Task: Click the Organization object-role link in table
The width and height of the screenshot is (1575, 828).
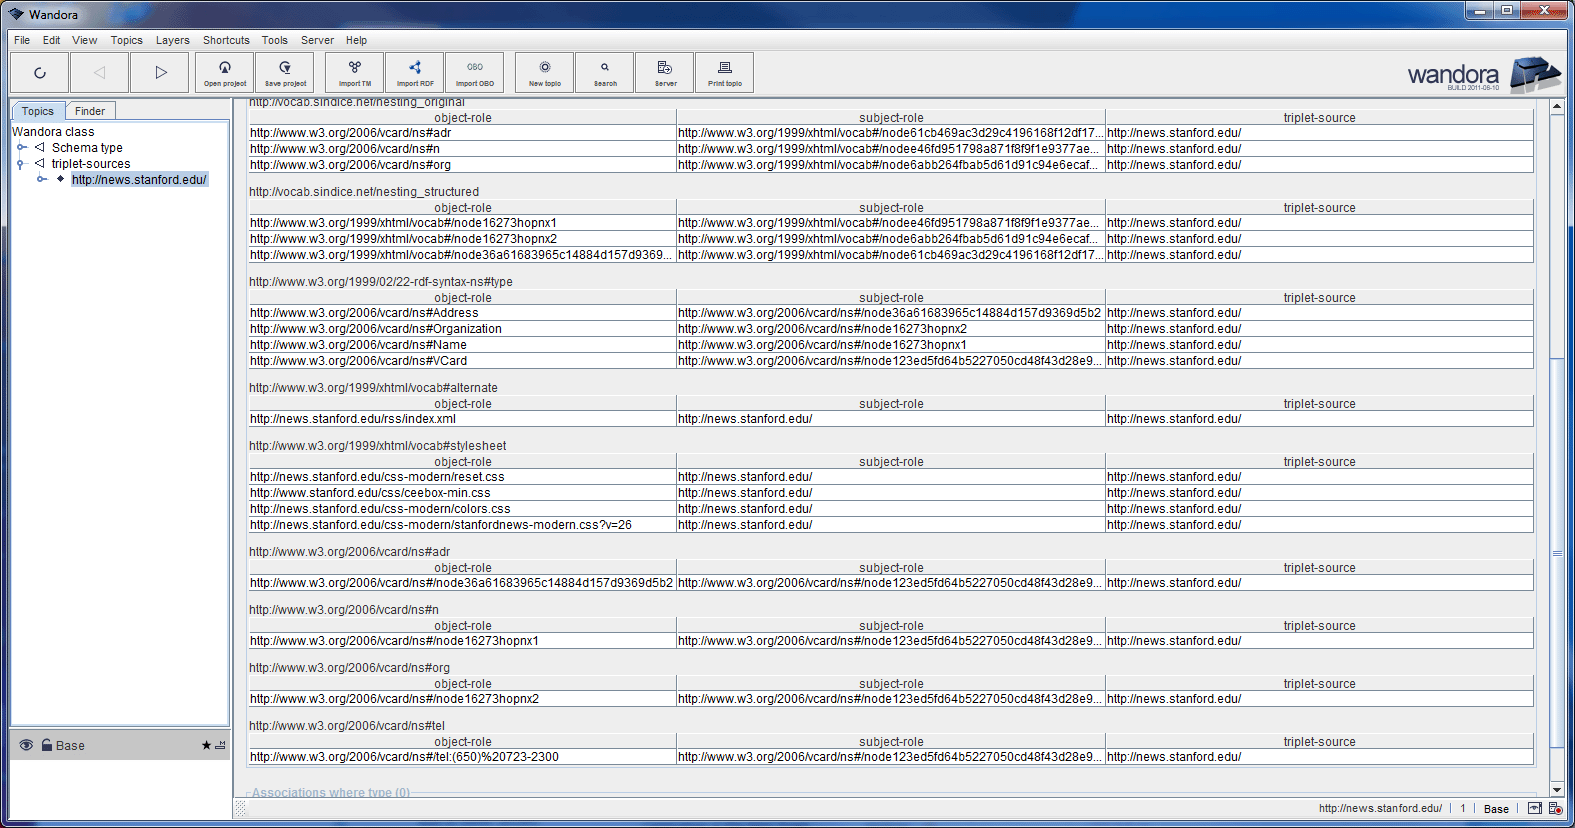Action: pyautogui.click(x=376, y=329)
